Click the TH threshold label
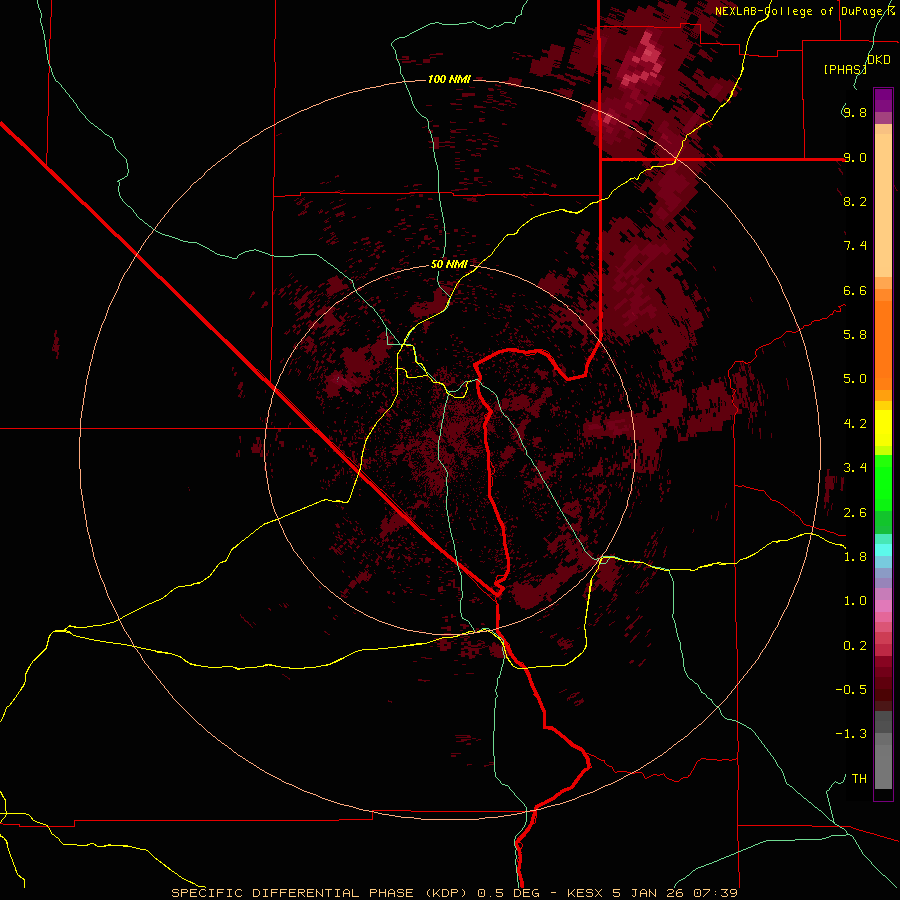Screen dimensions: 900x900 (859, 779)
